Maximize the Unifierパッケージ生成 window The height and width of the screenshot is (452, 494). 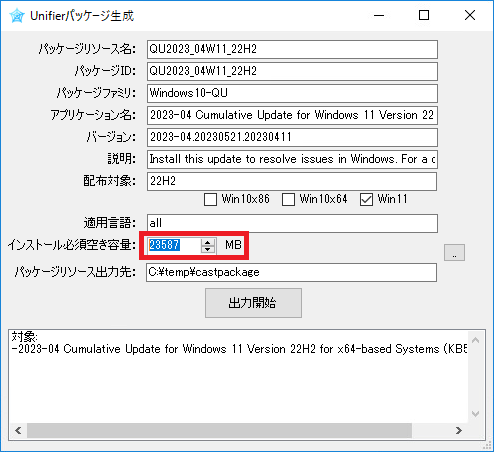[x=424, y=15]
